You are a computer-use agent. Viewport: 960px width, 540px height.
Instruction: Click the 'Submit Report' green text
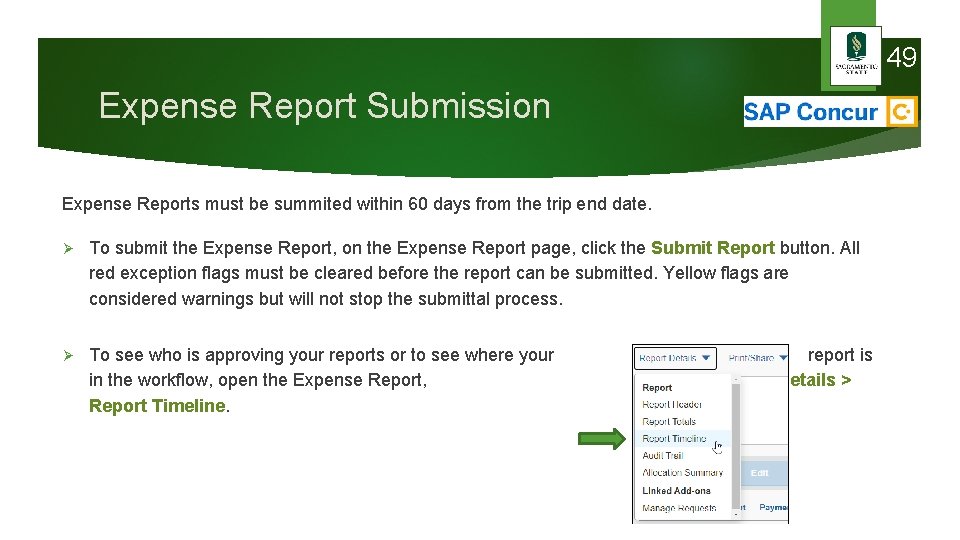713,248
